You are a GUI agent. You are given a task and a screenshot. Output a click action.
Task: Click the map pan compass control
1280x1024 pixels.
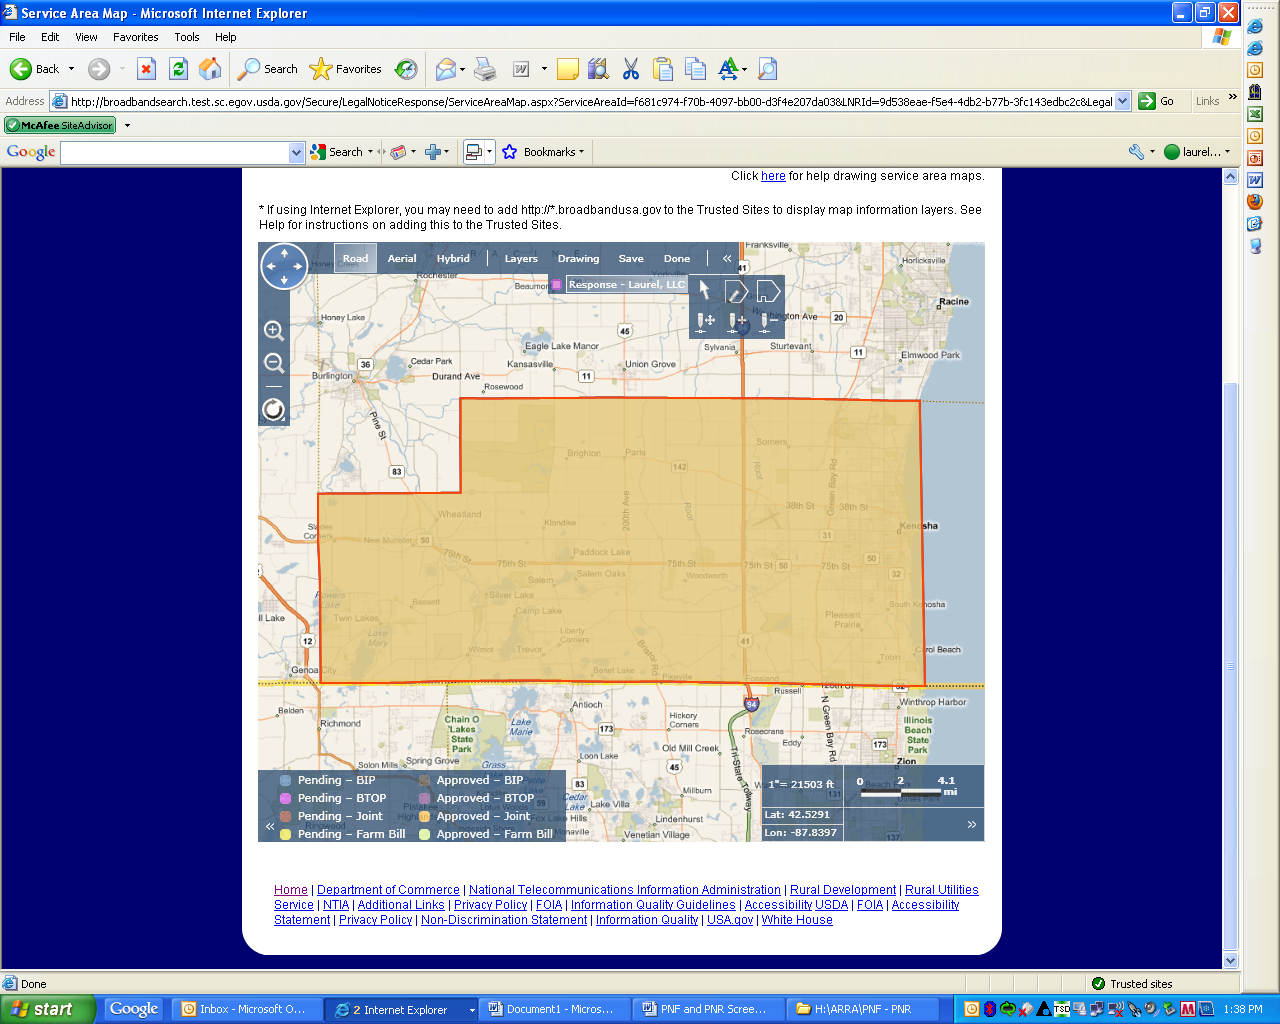pos(284,266)
